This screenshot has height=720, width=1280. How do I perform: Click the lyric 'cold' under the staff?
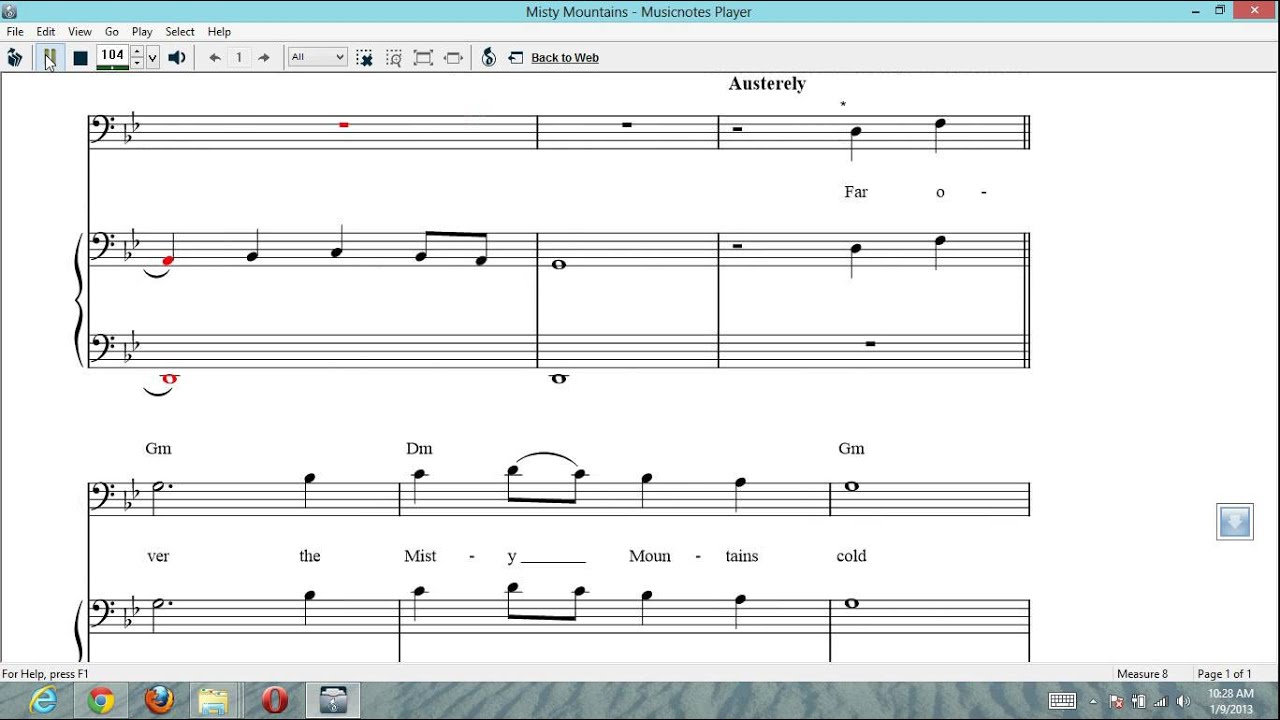click(851, 556)
